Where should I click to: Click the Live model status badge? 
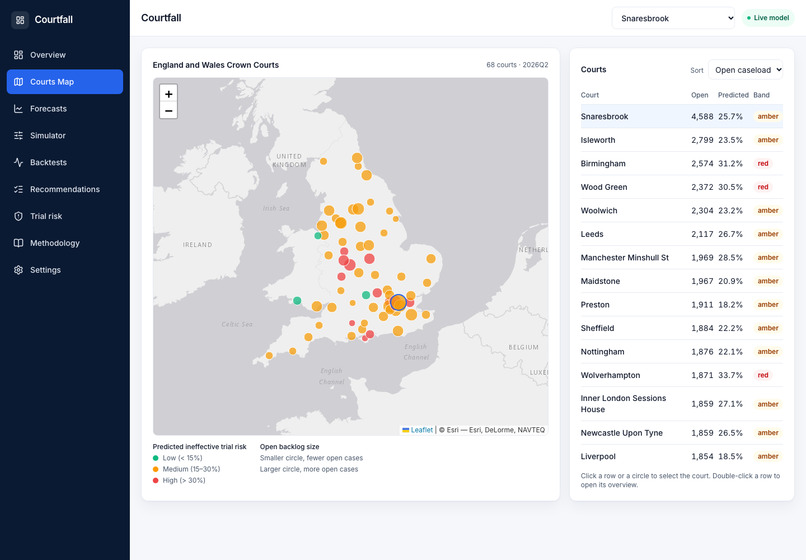tap(768, 18)
